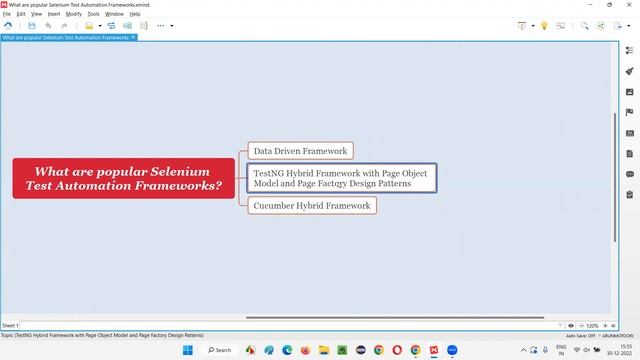Open the Modify menu

pyautogui.click(x=74, y=14)
